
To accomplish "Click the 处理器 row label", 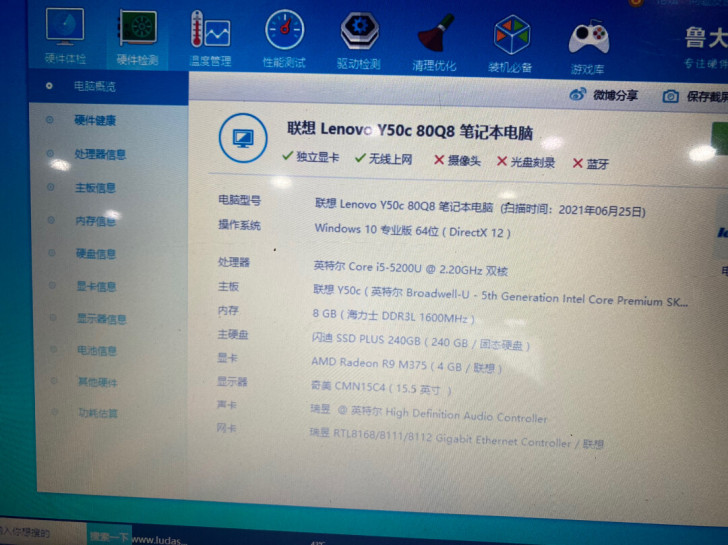I will tap(234, 262).
